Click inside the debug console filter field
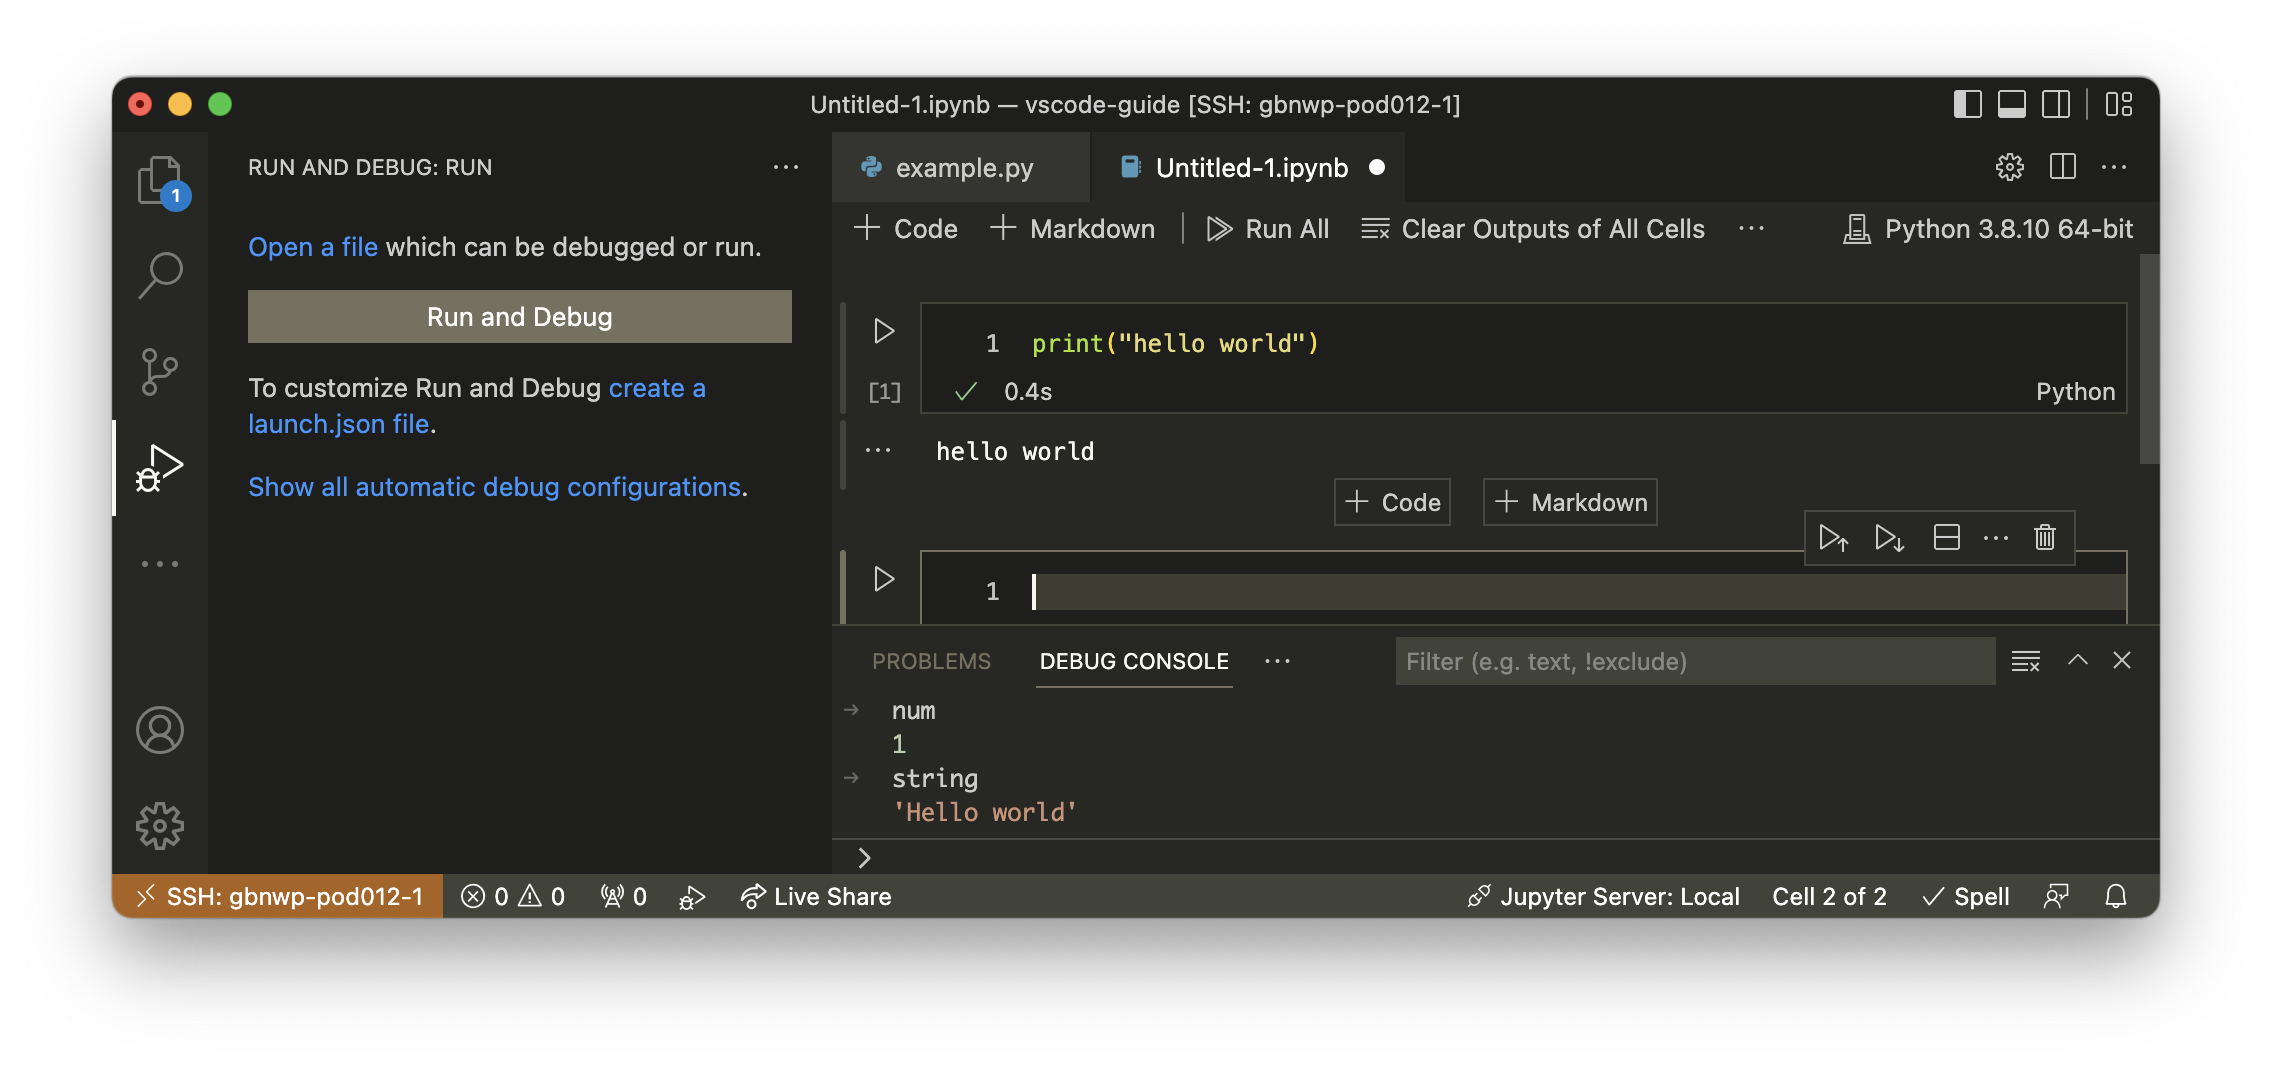2272x1066 pixels. 1694,661
